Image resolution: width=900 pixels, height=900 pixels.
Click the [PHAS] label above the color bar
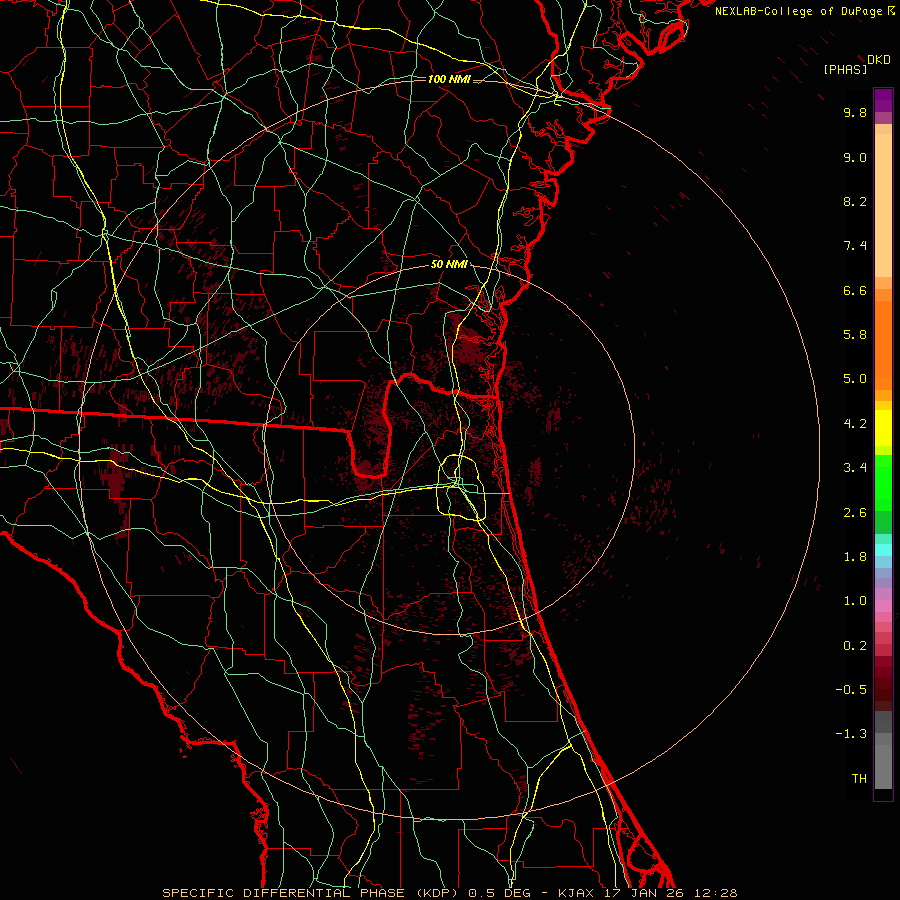[845, 69]
